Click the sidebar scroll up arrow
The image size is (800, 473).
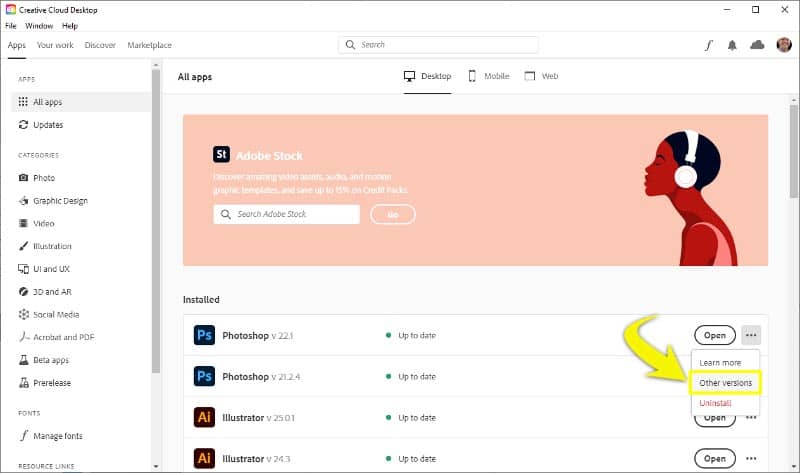coord(156,65)
